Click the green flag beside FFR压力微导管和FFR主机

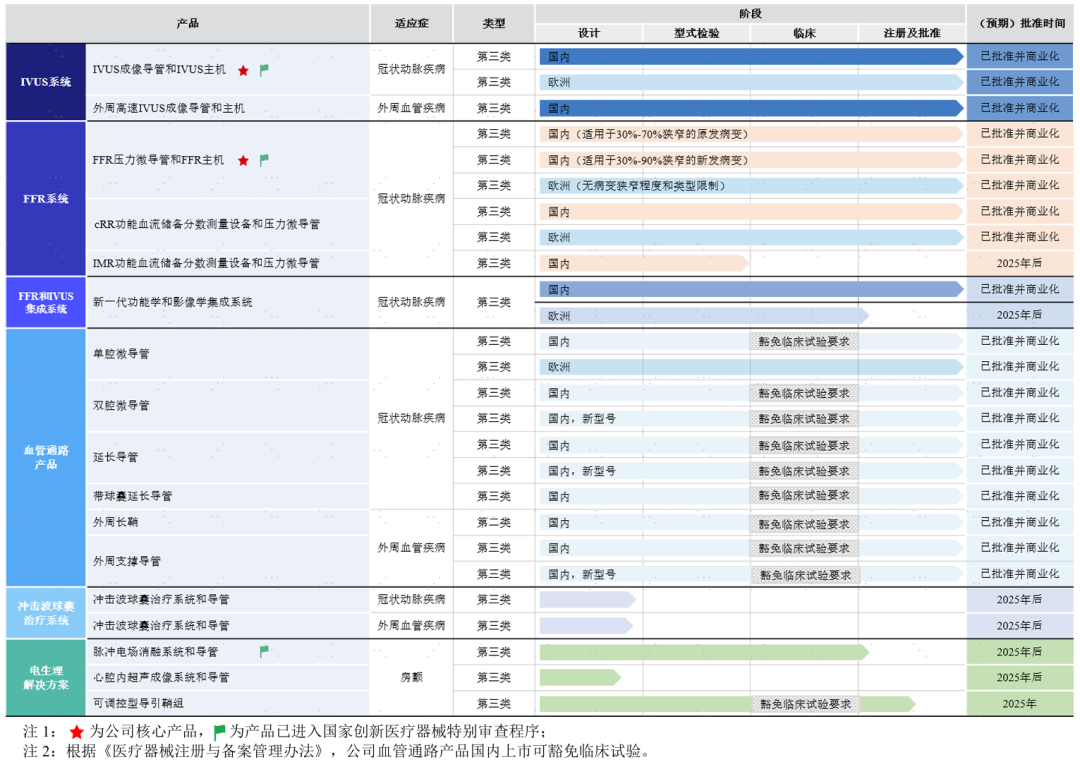264,160
